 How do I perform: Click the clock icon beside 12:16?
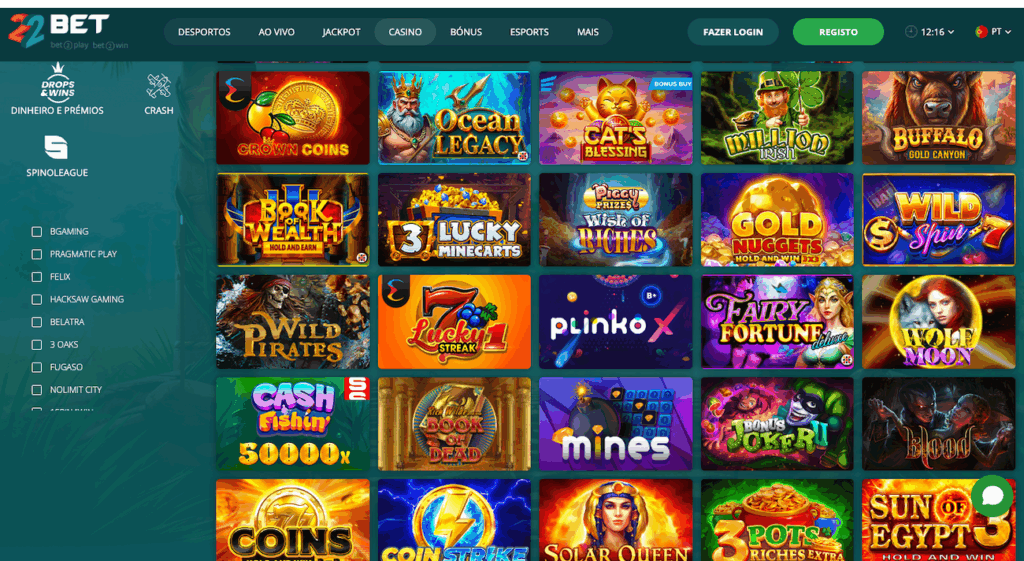coord(911,31)
